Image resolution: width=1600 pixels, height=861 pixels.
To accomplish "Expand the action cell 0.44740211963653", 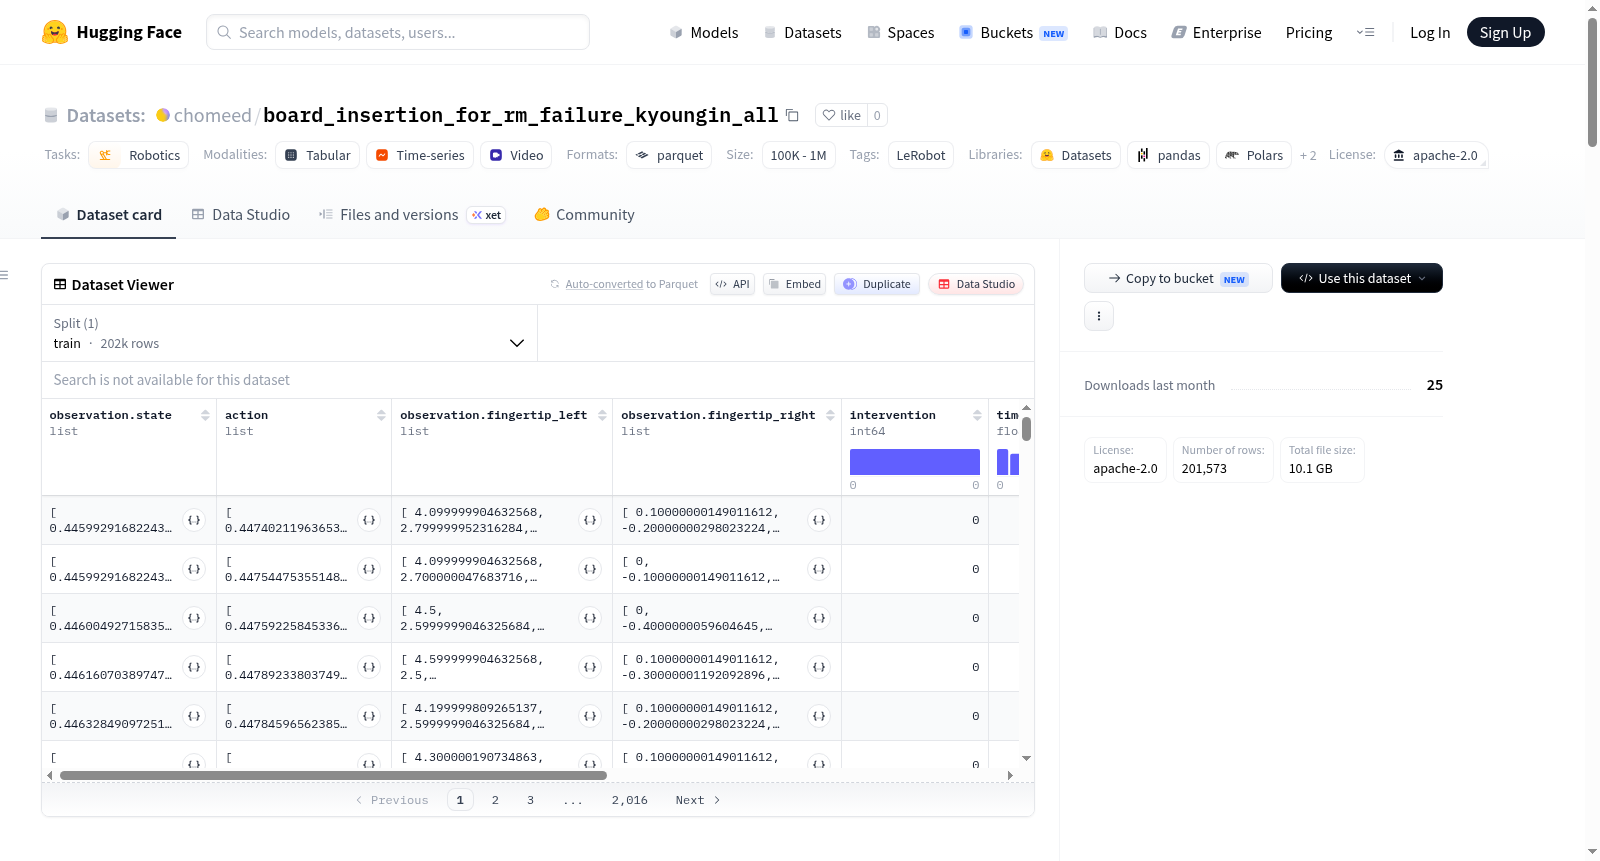I will 369,520.
